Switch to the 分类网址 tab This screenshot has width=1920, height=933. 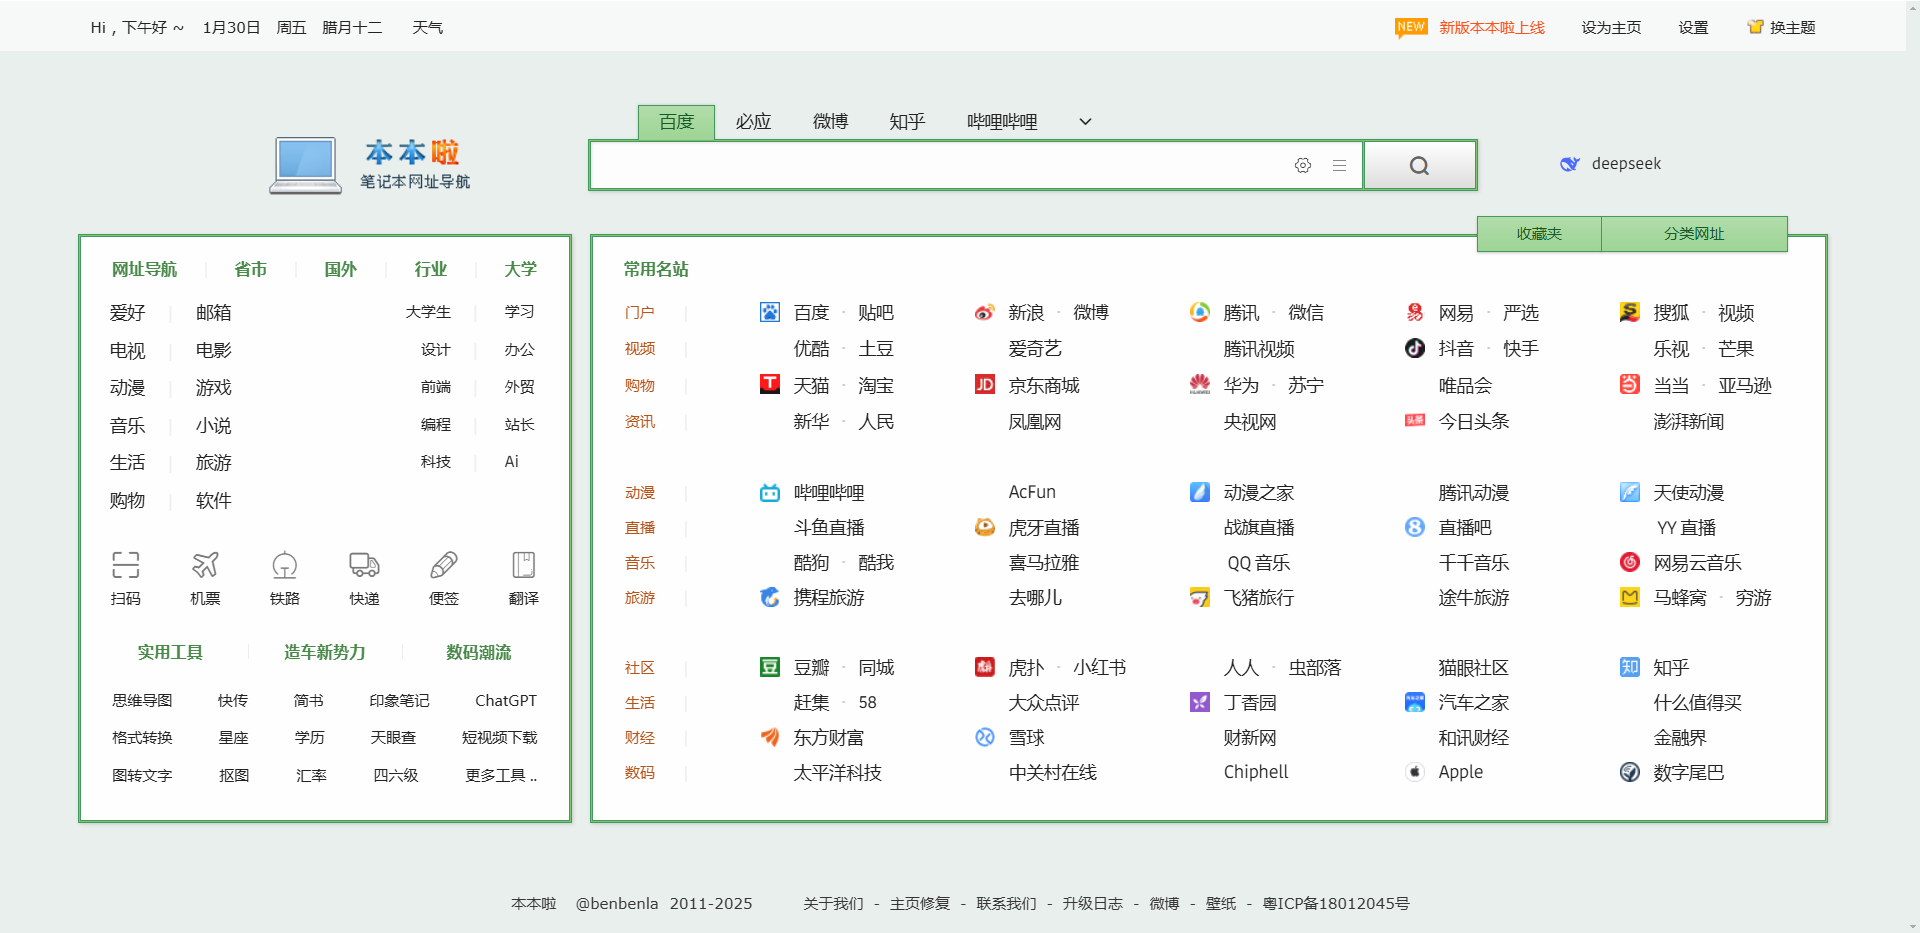tap(1694, 233)
